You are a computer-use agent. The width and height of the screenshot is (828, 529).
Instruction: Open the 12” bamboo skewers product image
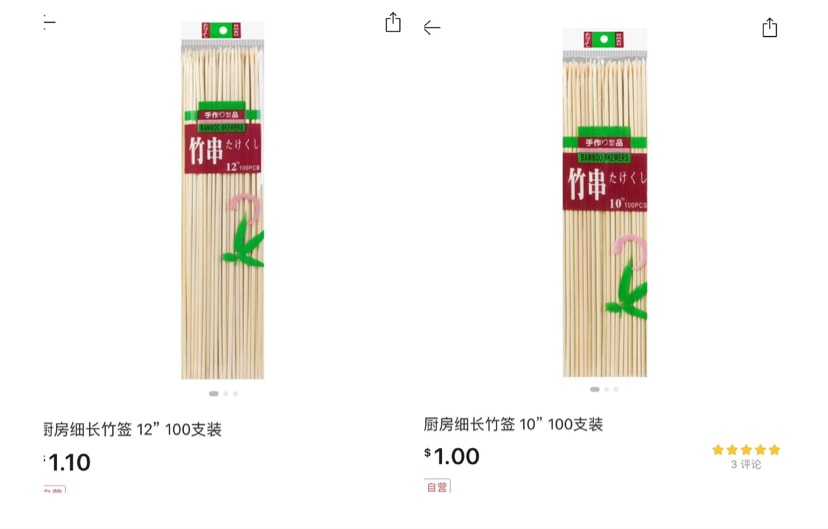pyautogui.click(x=222, y=200)
